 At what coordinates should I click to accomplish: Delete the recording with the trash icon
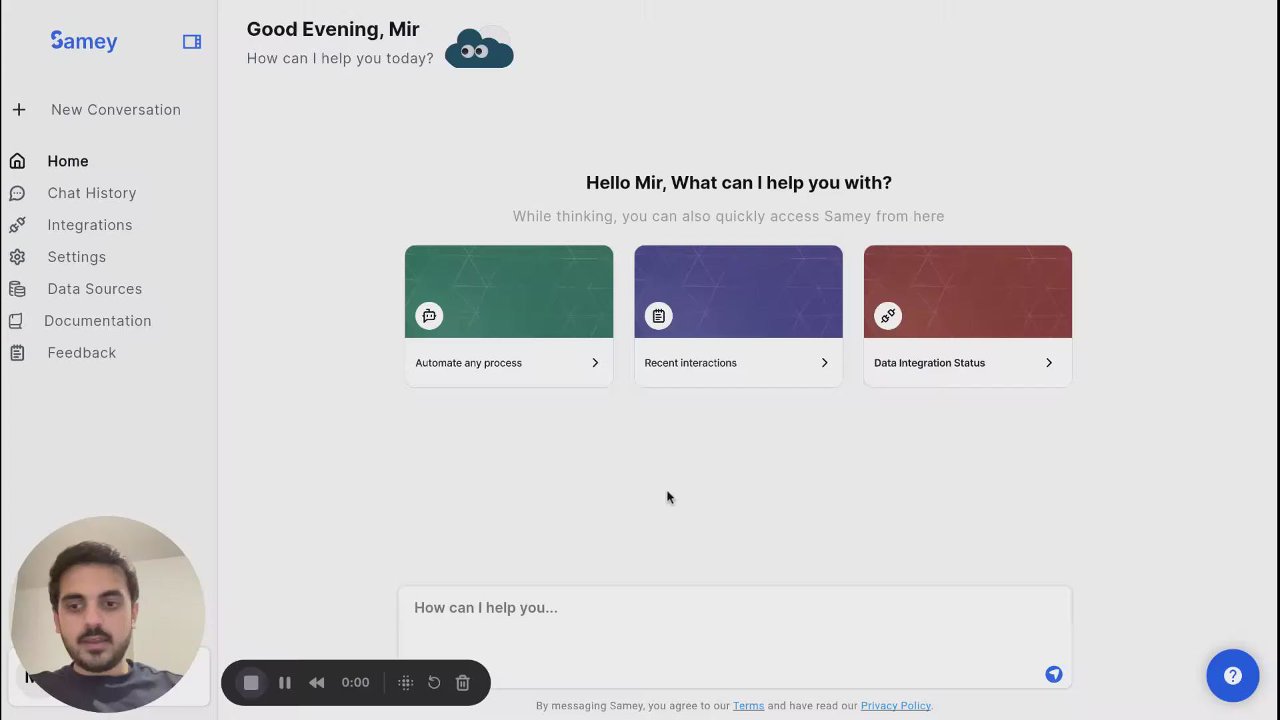click(x=462, y=683)
